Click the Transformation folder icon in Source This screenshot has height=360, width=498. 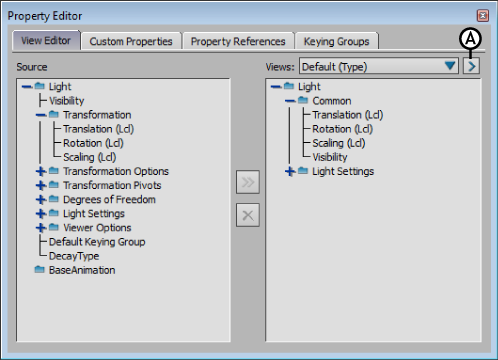54,114
